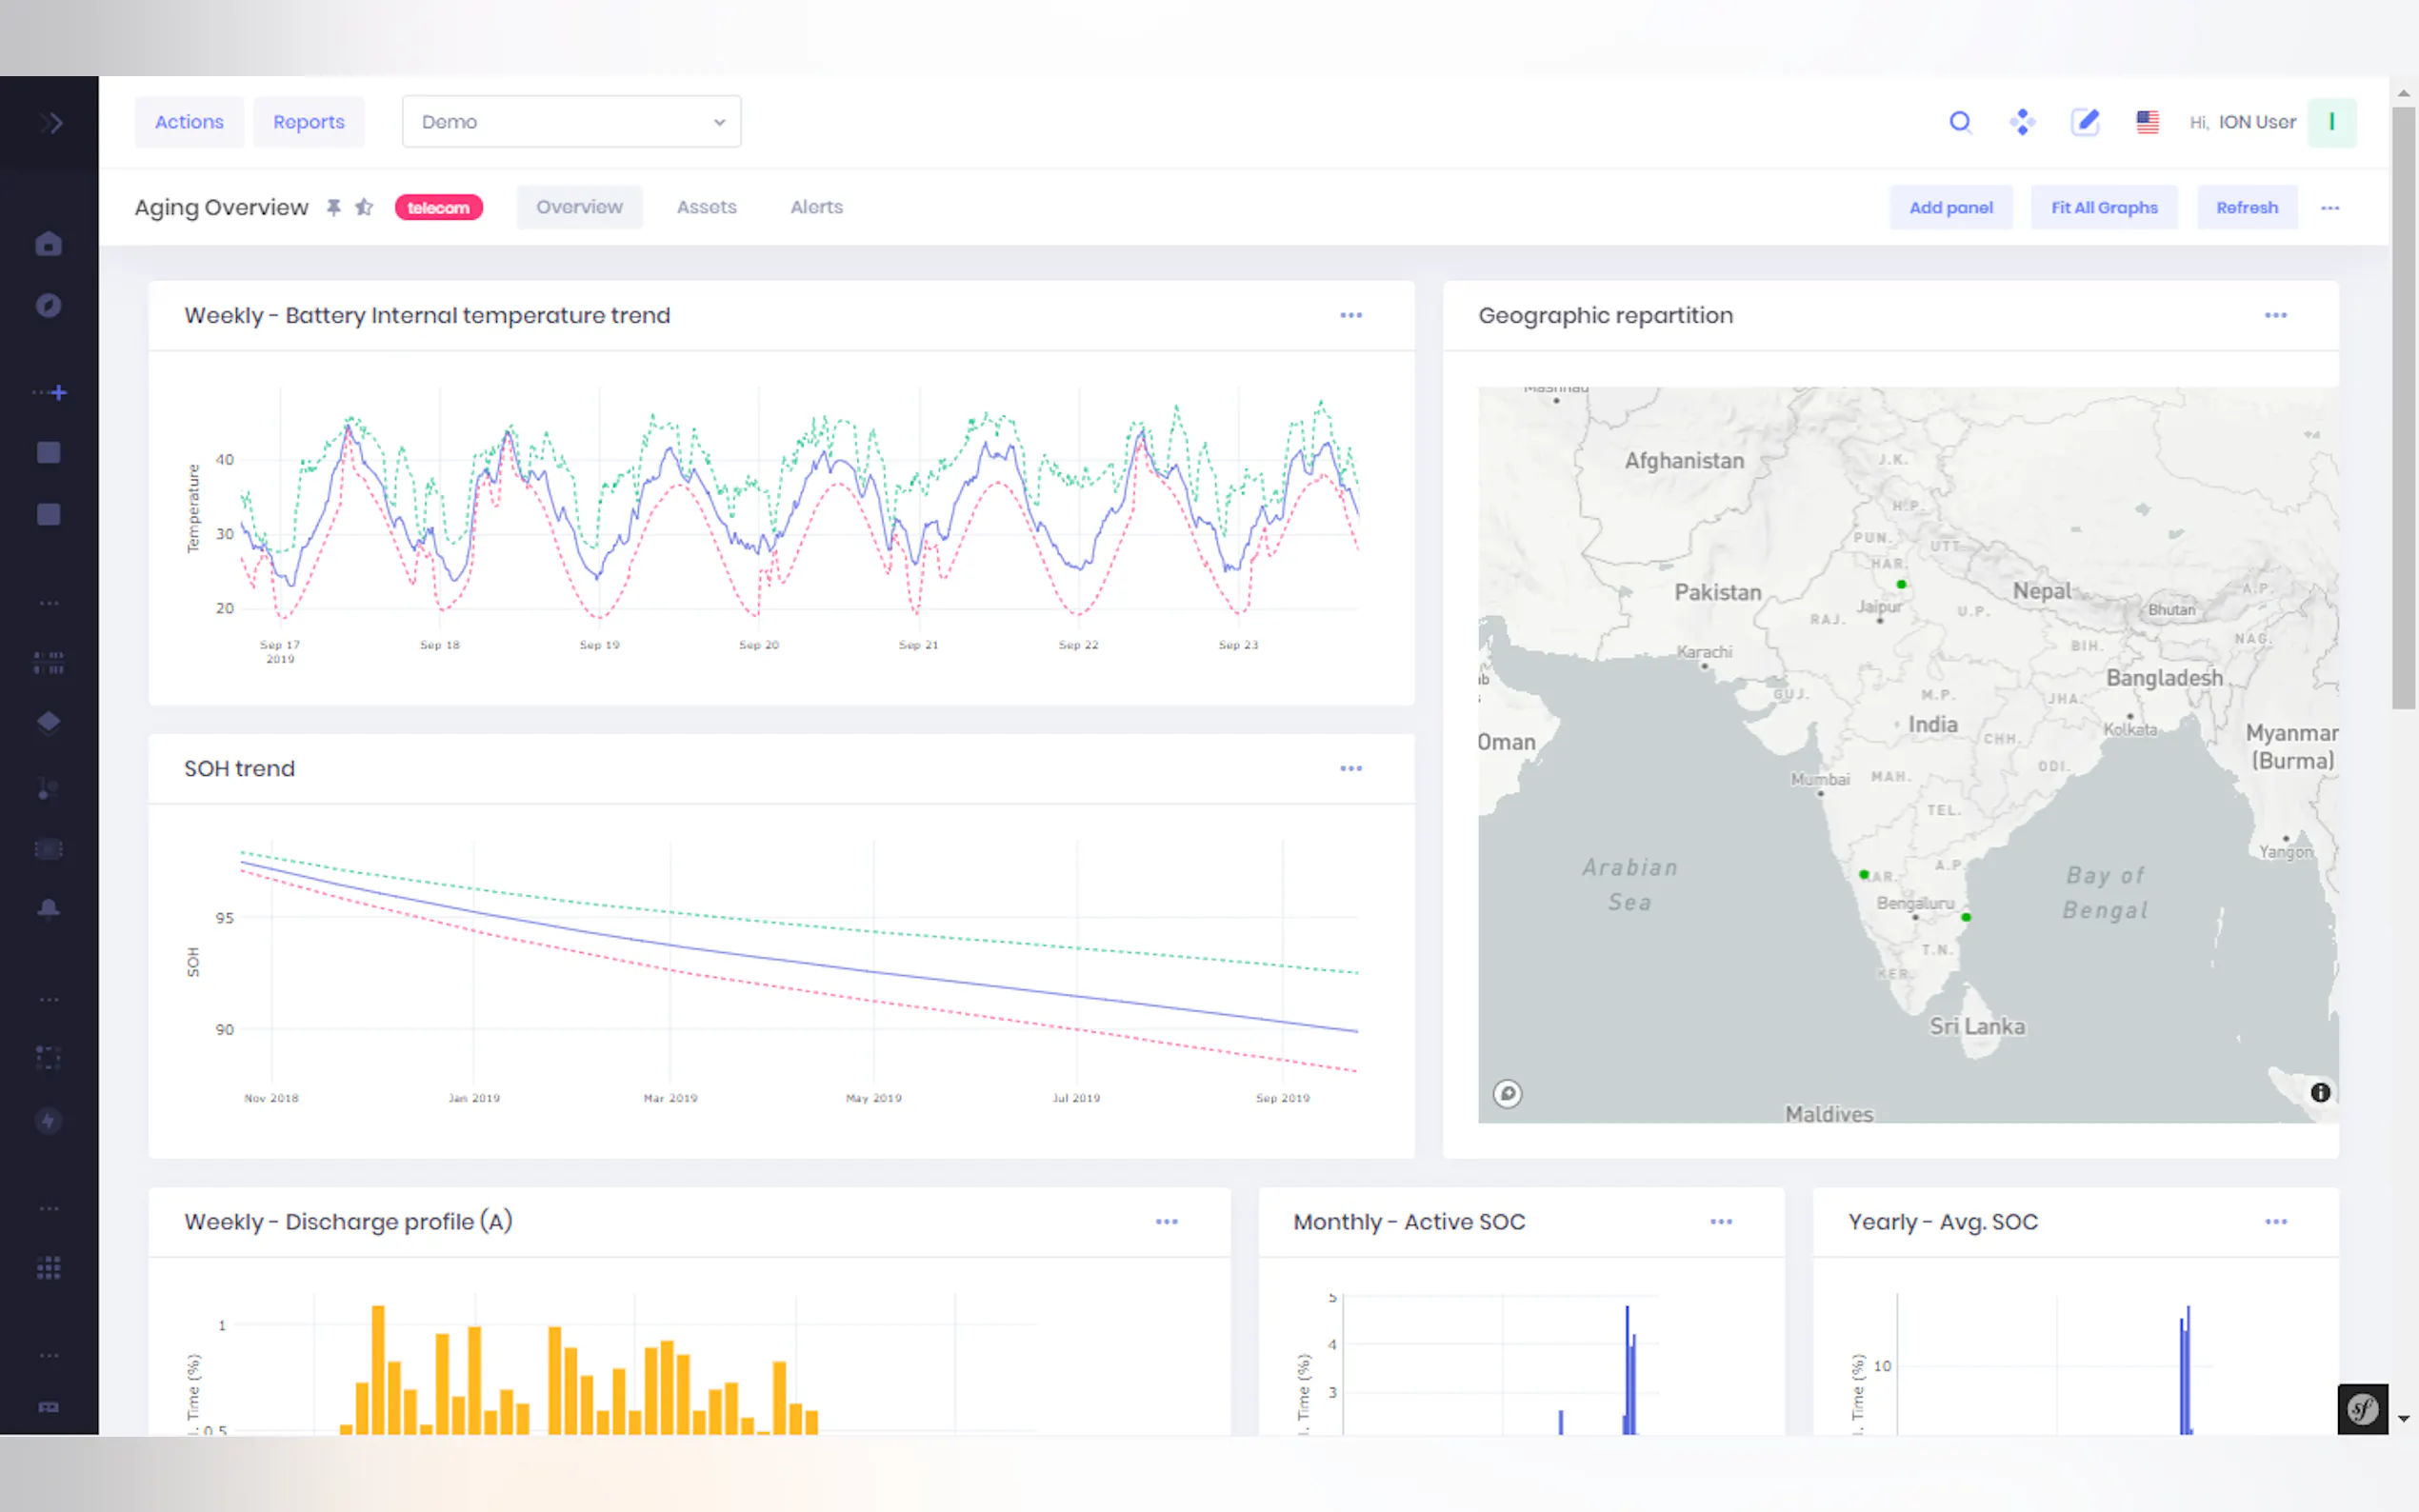The width and height of the screenshot is (2419, 1512).
Task: Open the bell alerts sidebar icon
Action: [x=48, y=908]
